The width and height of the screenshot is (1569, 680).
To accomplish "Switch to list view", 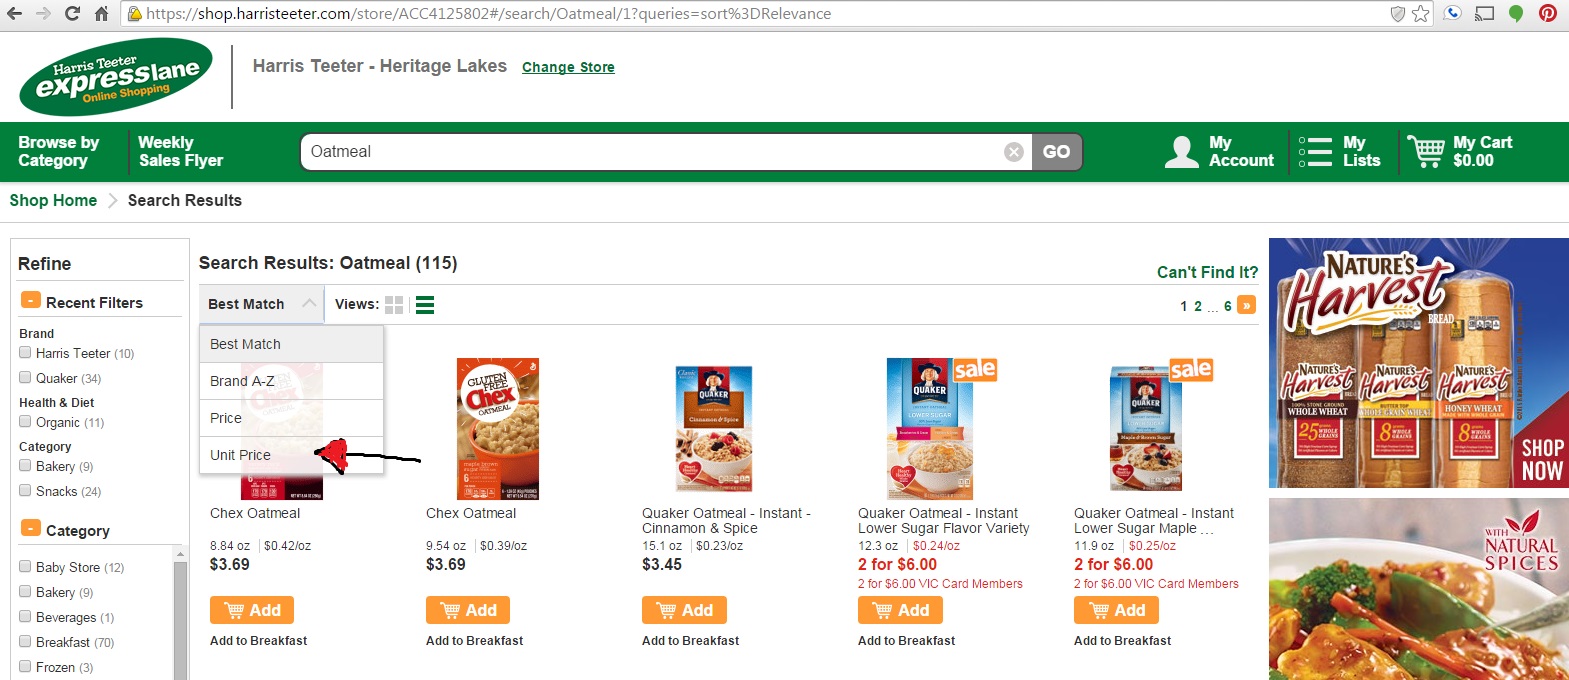I will coord(425,305).
